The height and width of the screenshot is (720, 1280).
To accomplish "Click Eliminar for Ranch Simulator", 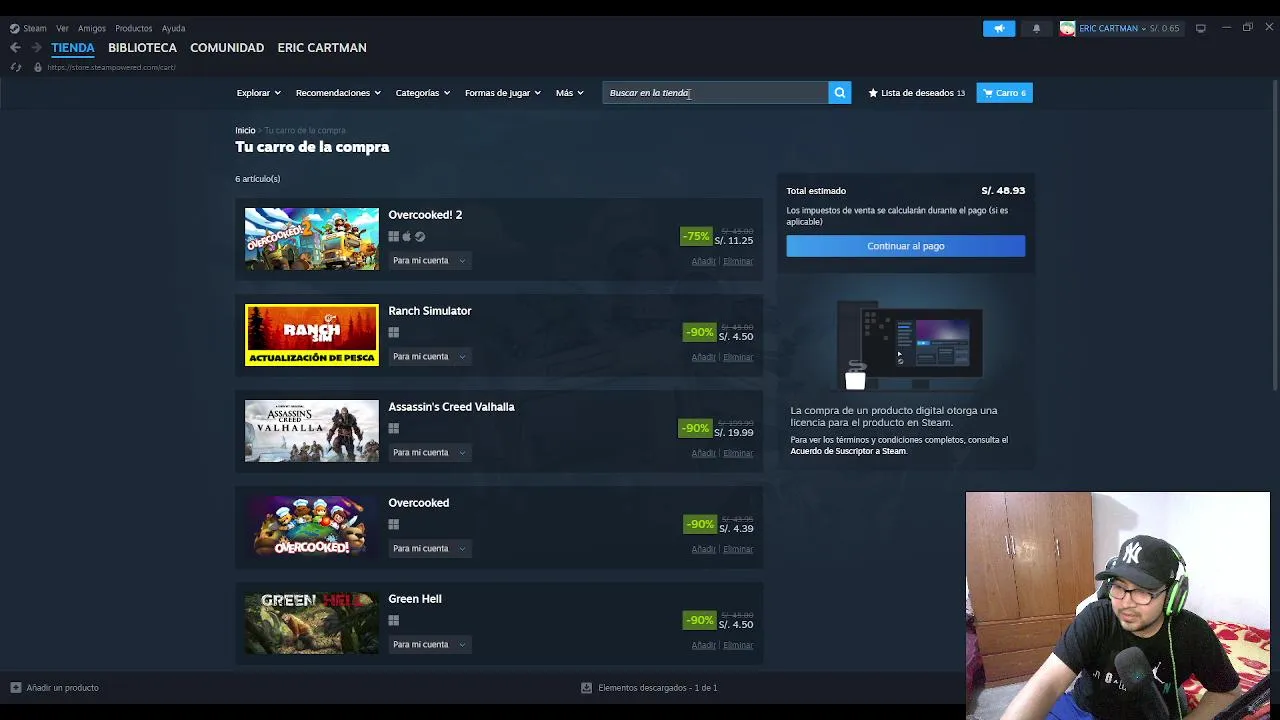I will [x=738, y=357].
